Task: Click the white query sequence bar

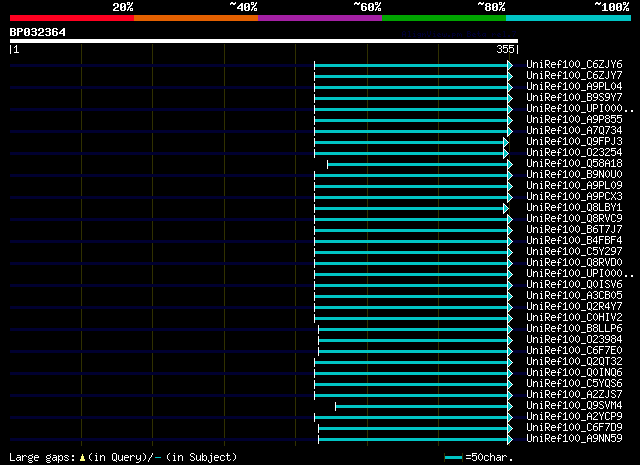Action: point(264,41)
